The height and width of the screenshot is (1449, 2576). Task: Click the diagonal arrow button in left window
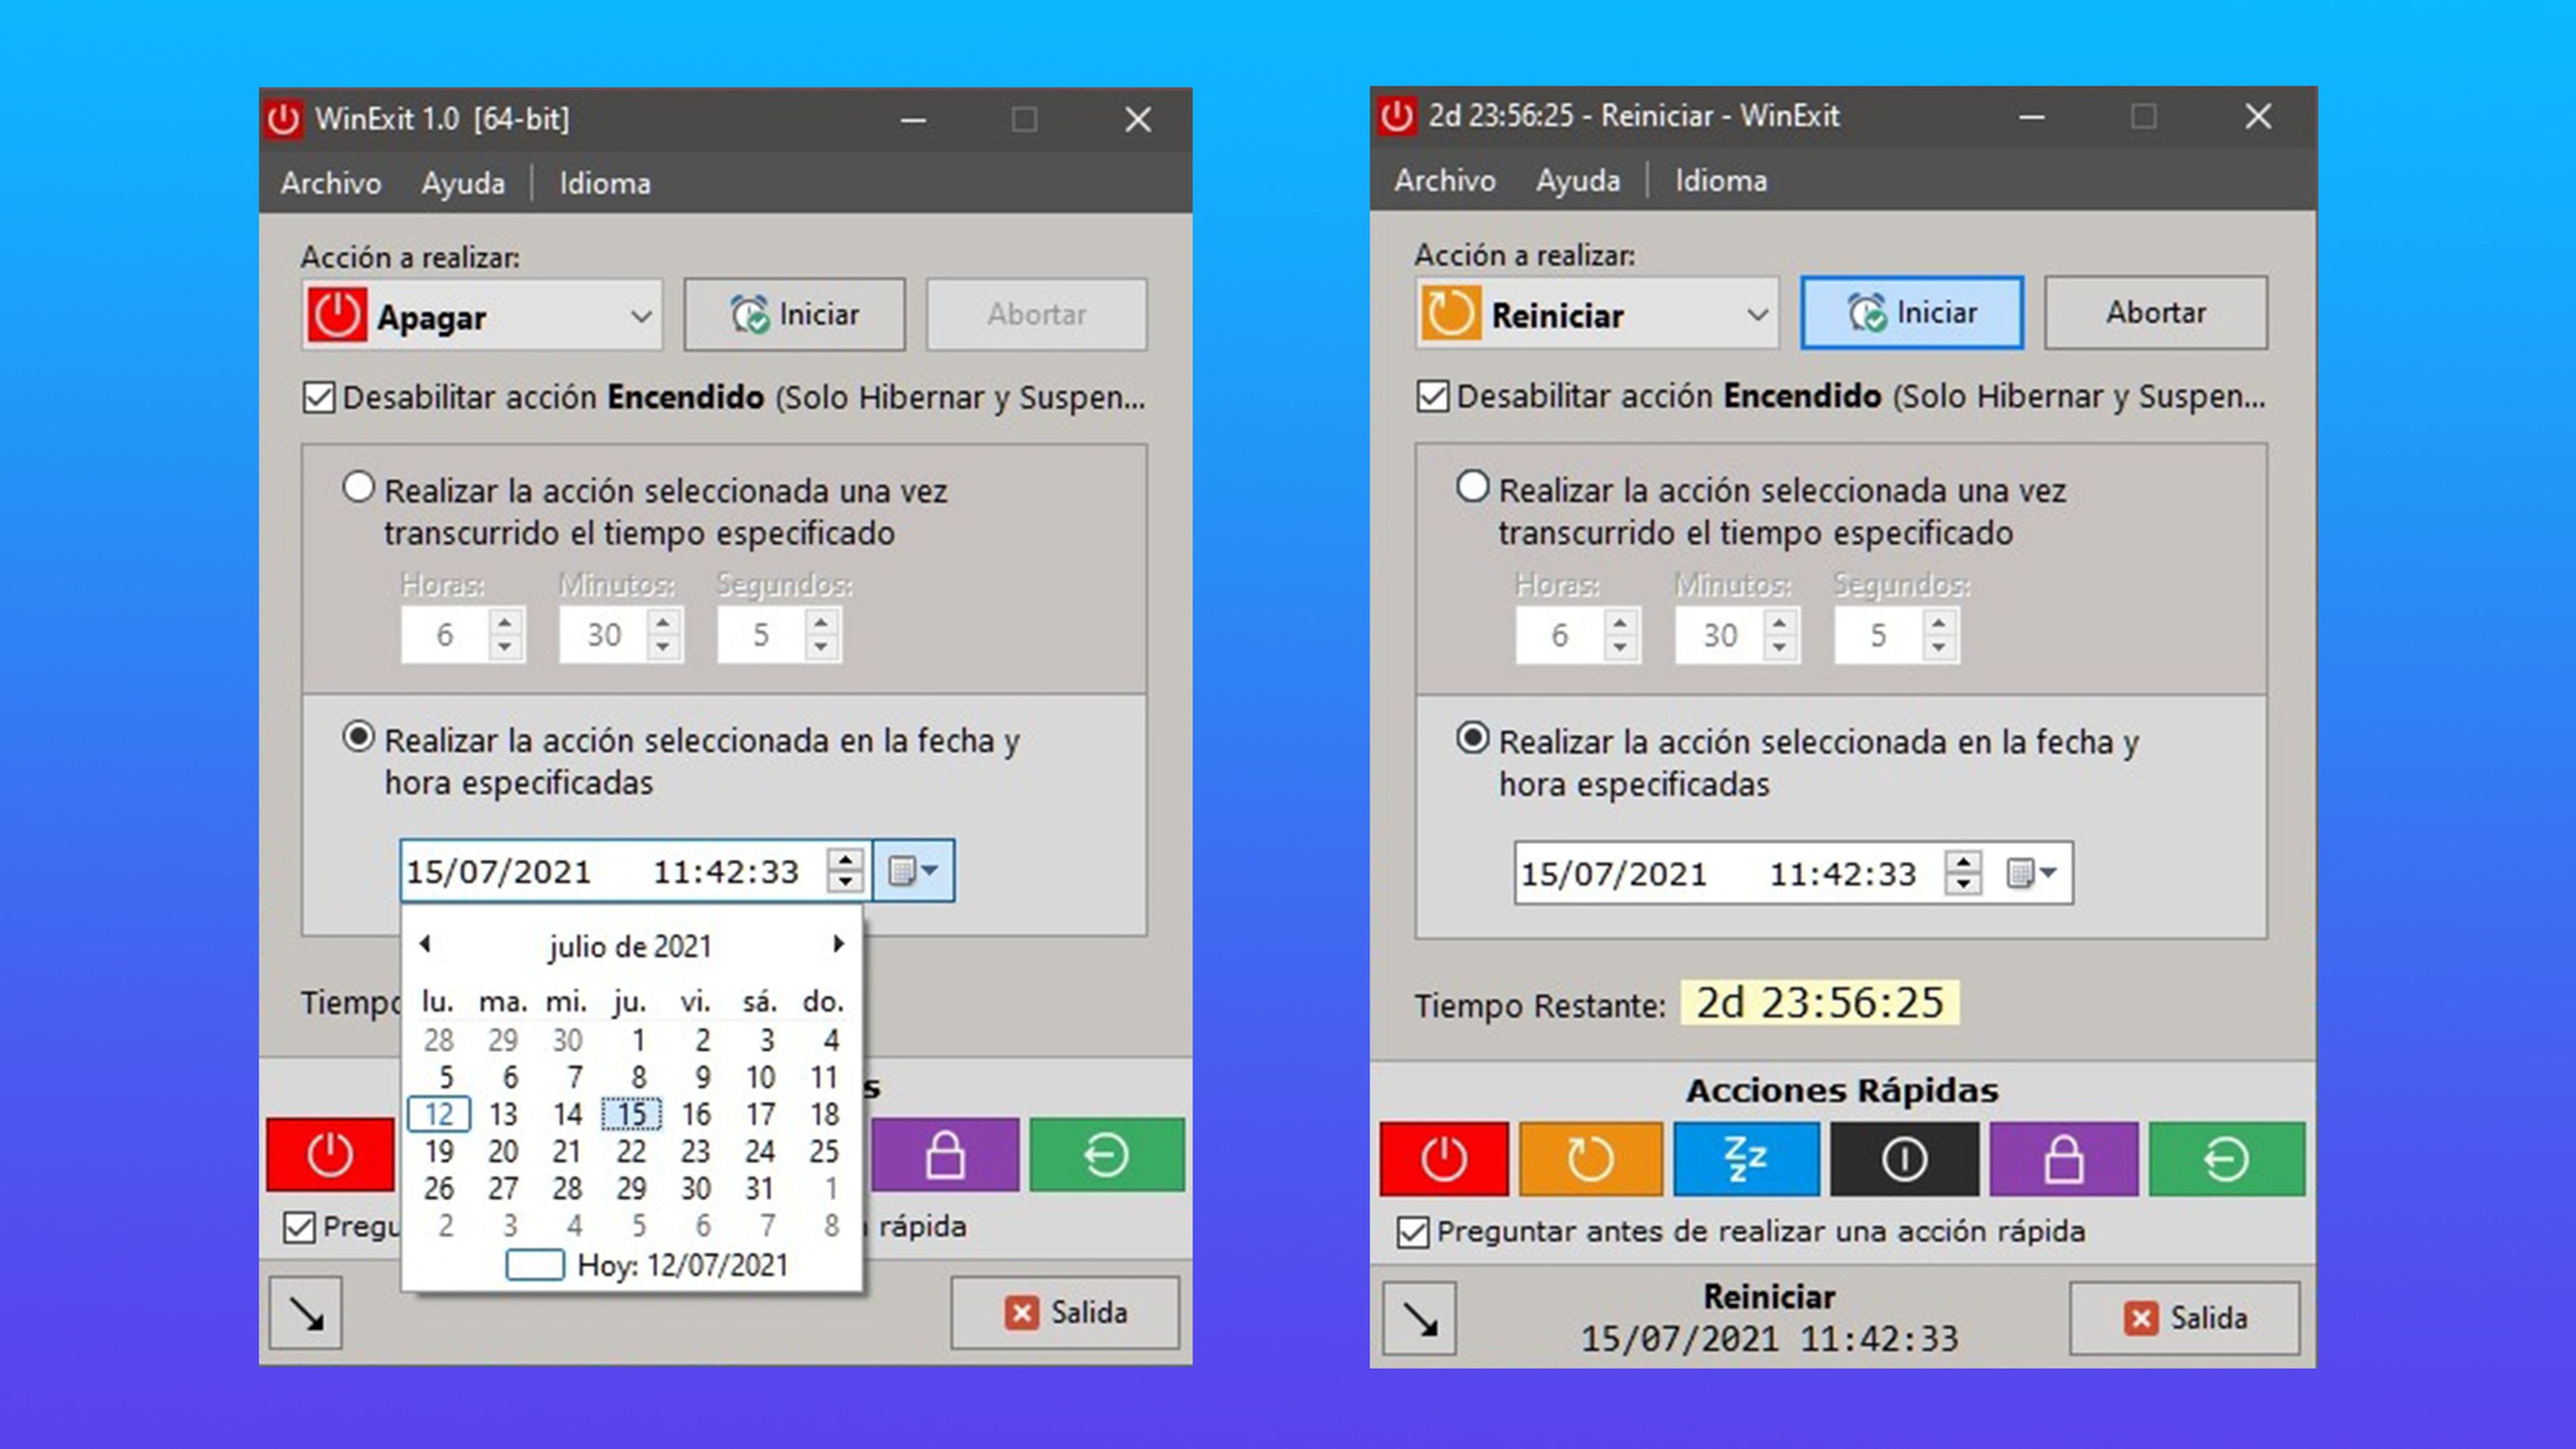tap(306, 1313)
